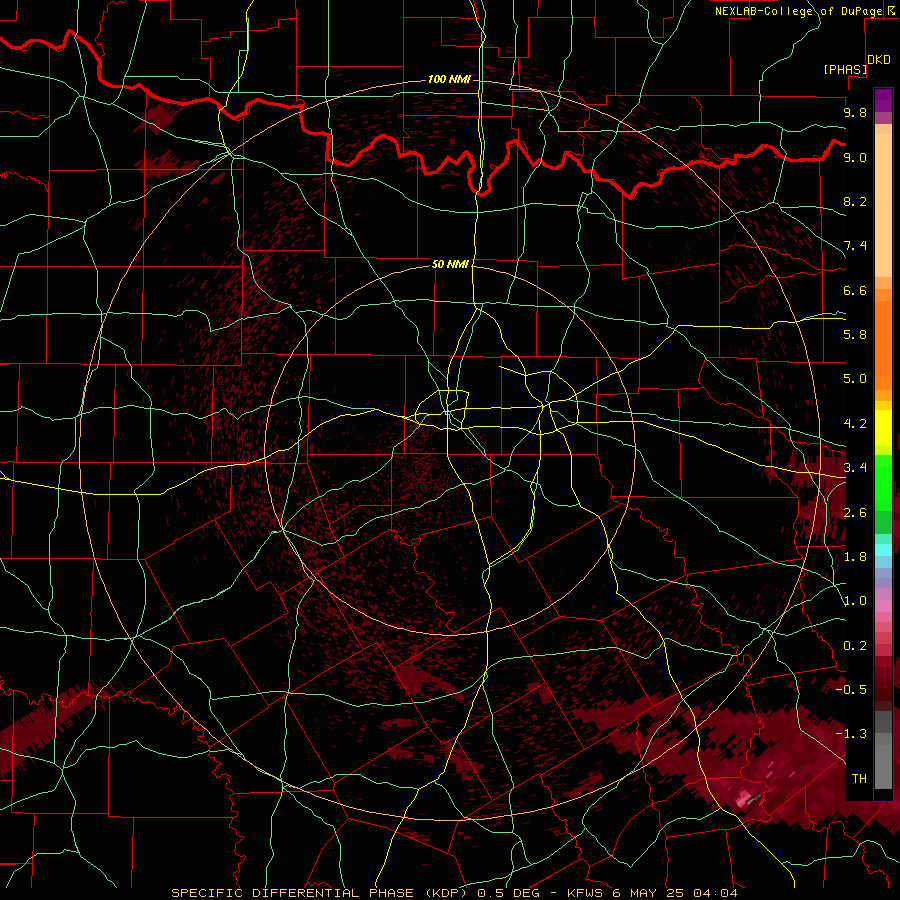
Task: Click the 0.2 scale value label
Action: [x=855, y=646]
